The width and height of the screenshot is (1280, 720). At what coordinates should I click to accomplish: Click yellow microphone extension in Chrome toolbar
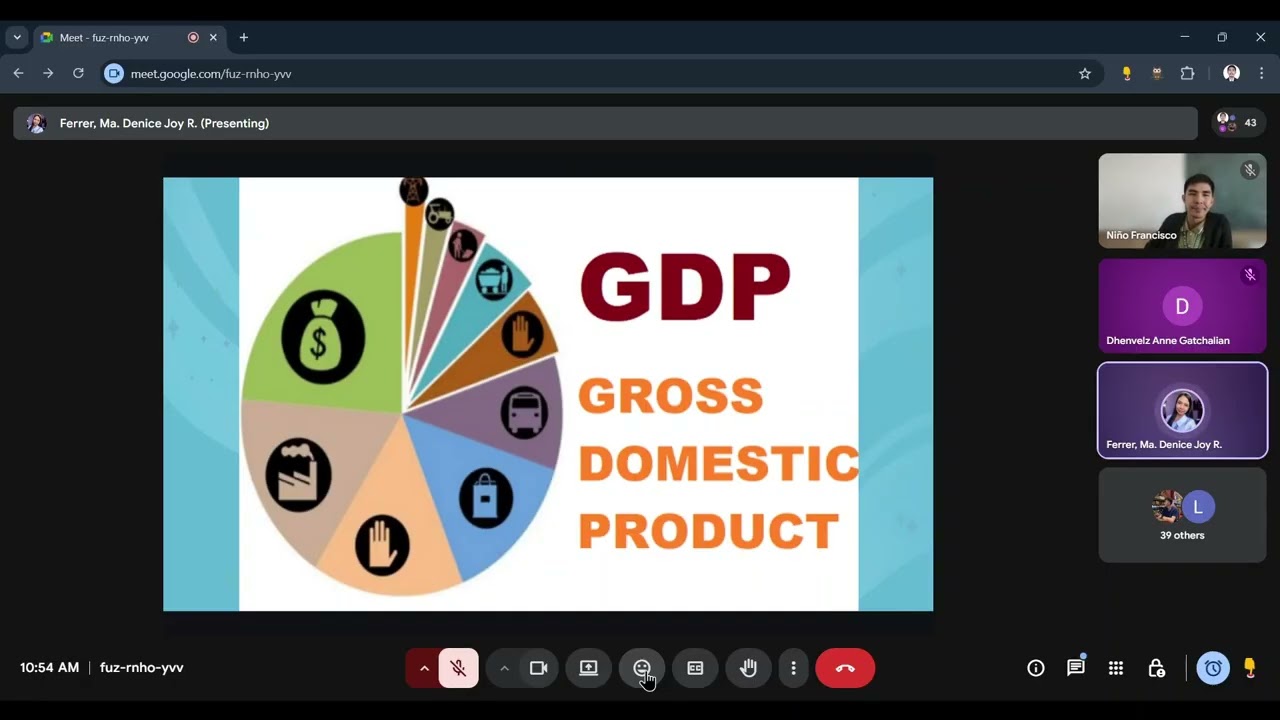pyautogui.click(x=1127, y=73)
